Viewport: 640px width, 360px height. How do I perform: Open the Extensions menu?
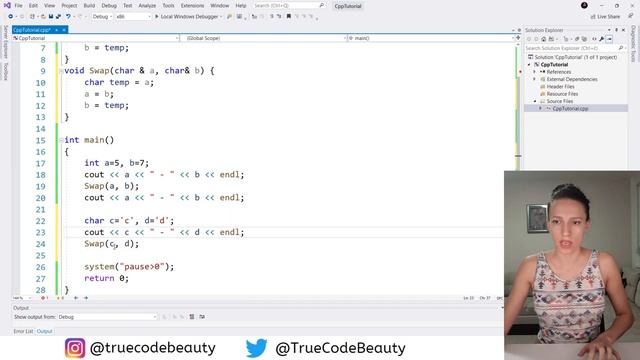click(192, 6)
